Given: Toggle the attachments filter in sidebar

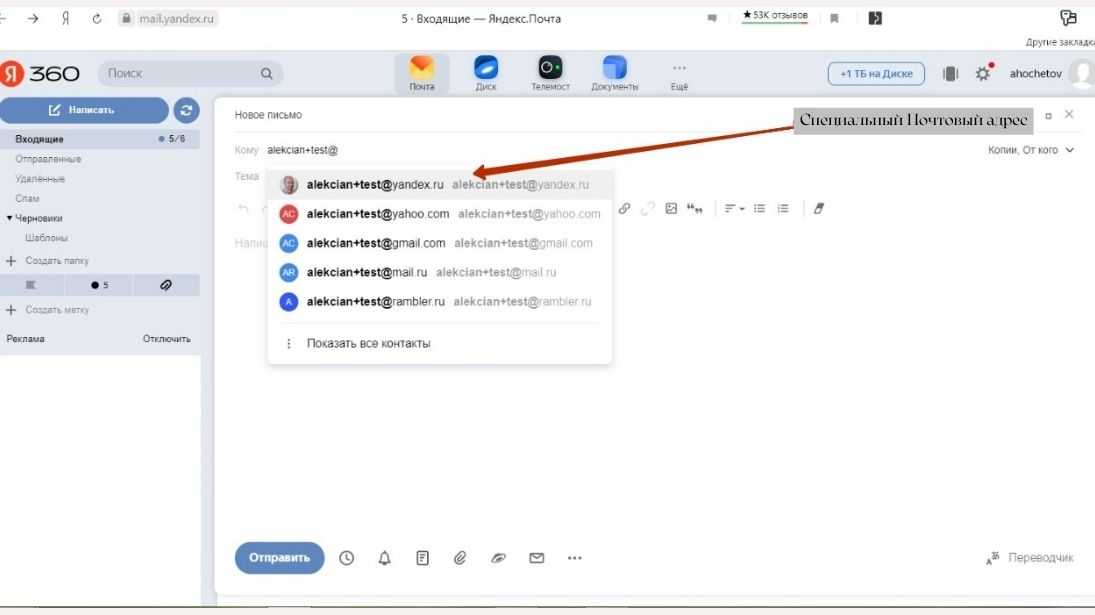Looking at the screenshot, I should tap(166, 285).
